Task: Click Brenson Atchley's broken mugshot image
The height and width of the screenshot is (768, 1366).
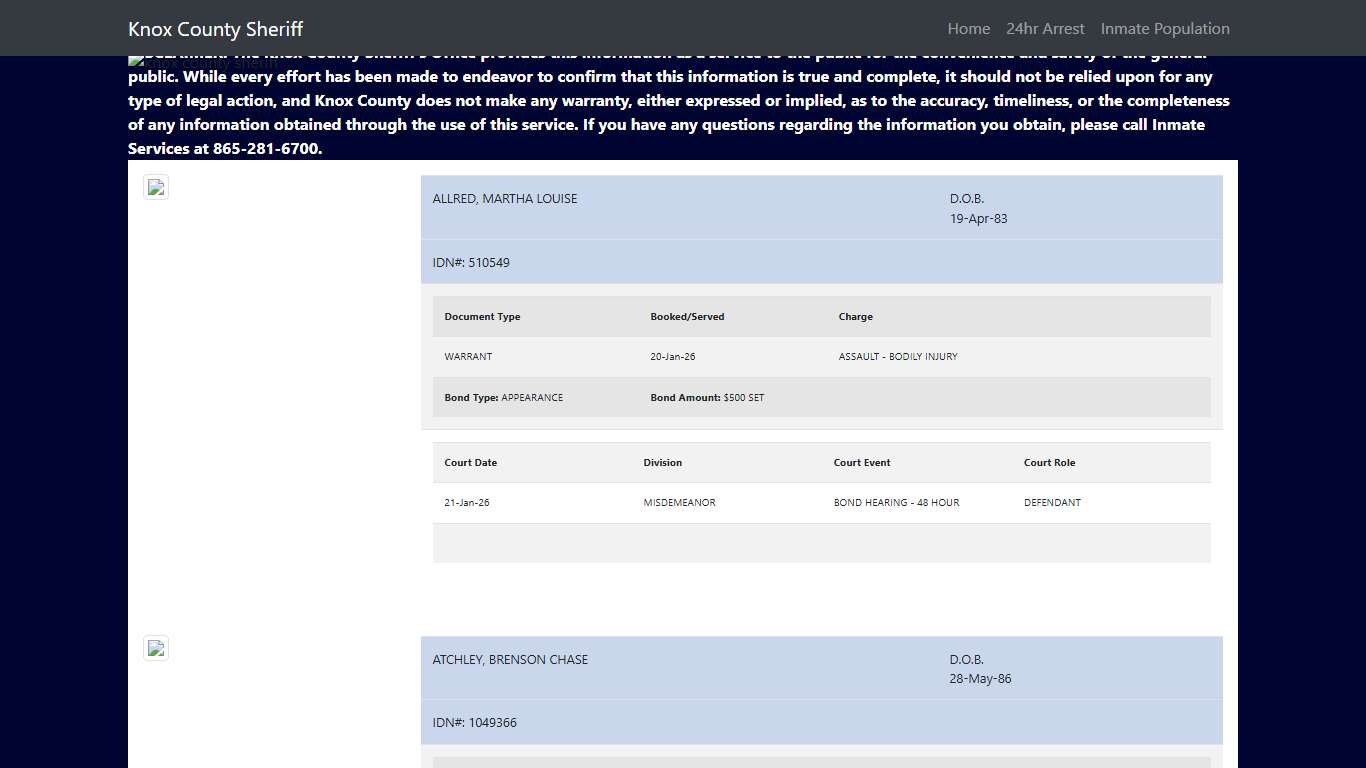Action: tap(156, 648)
